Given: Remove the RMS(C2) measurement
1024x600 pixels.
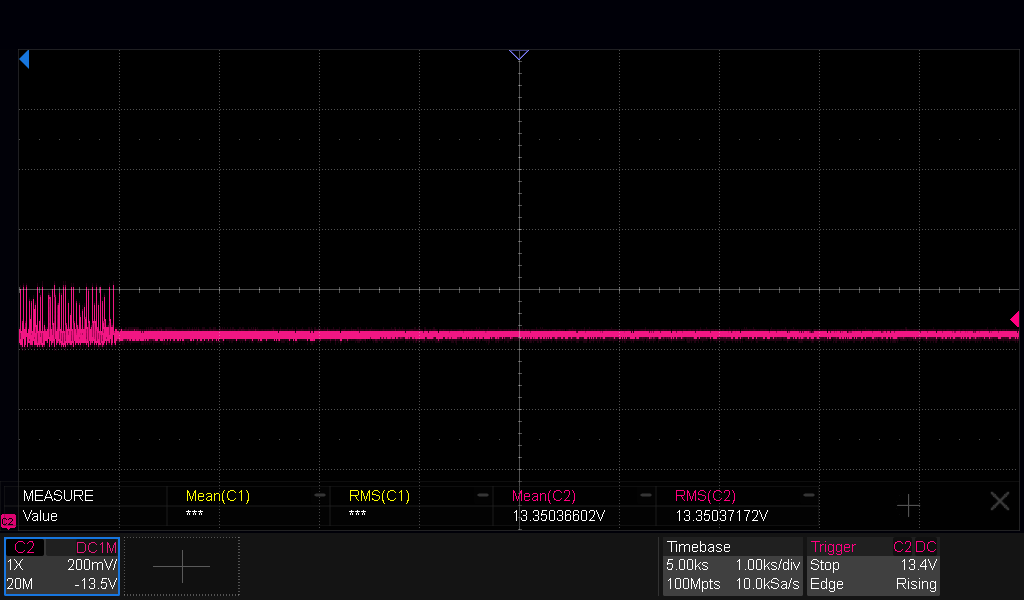Looking at the screenshot, I should 808,496.
